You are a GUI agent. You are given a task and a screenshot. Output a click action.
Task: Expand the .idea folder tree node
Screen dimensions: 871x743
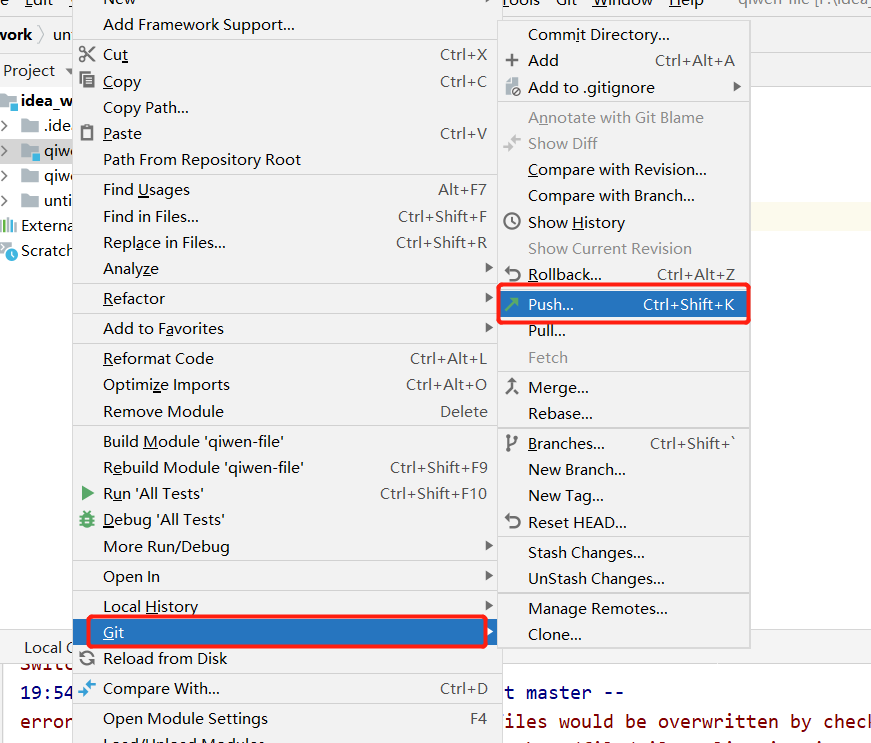(x=5, y=125)
